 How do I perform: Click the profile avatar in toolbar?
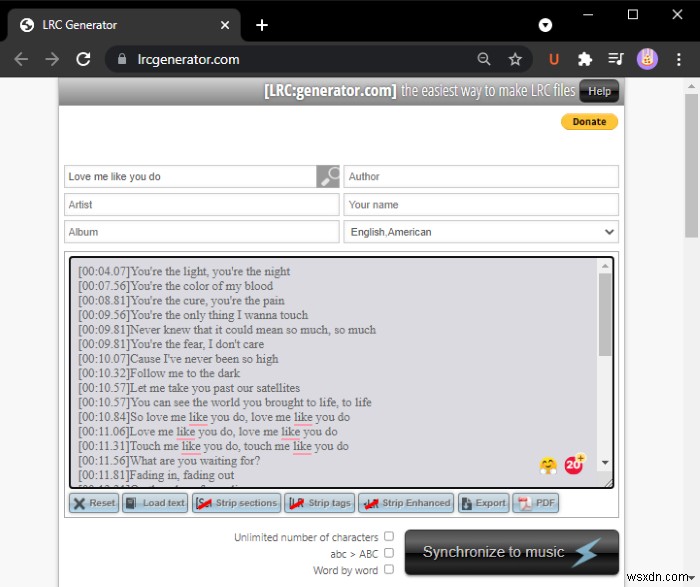(x=647, y=59)
